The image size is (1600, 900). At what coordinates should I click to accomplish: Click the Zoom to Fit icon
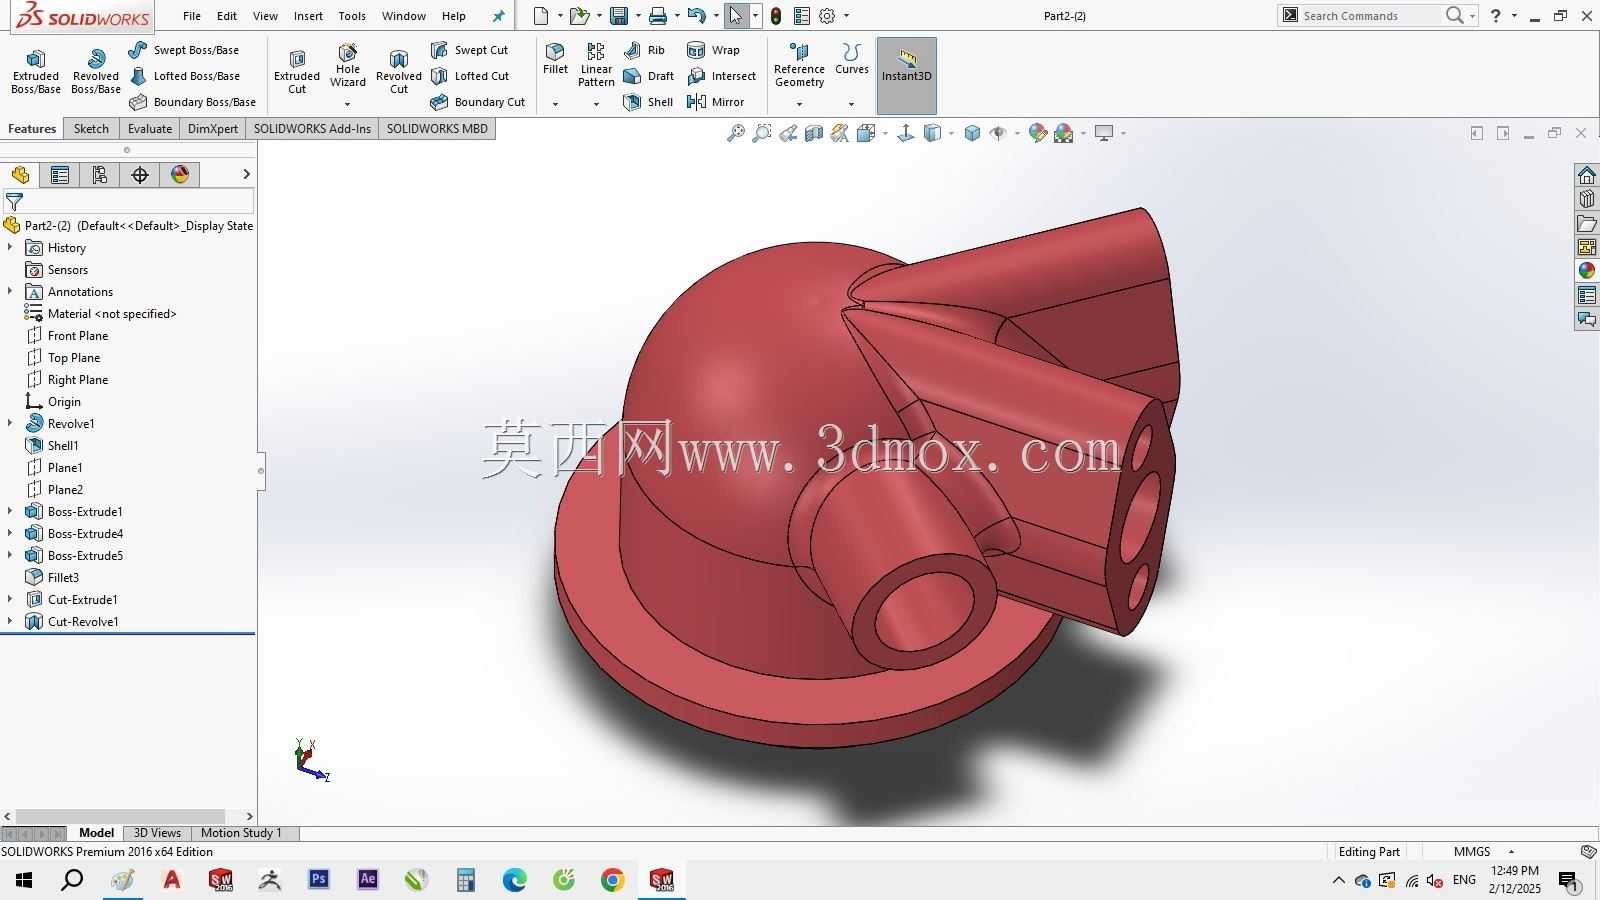736,133
